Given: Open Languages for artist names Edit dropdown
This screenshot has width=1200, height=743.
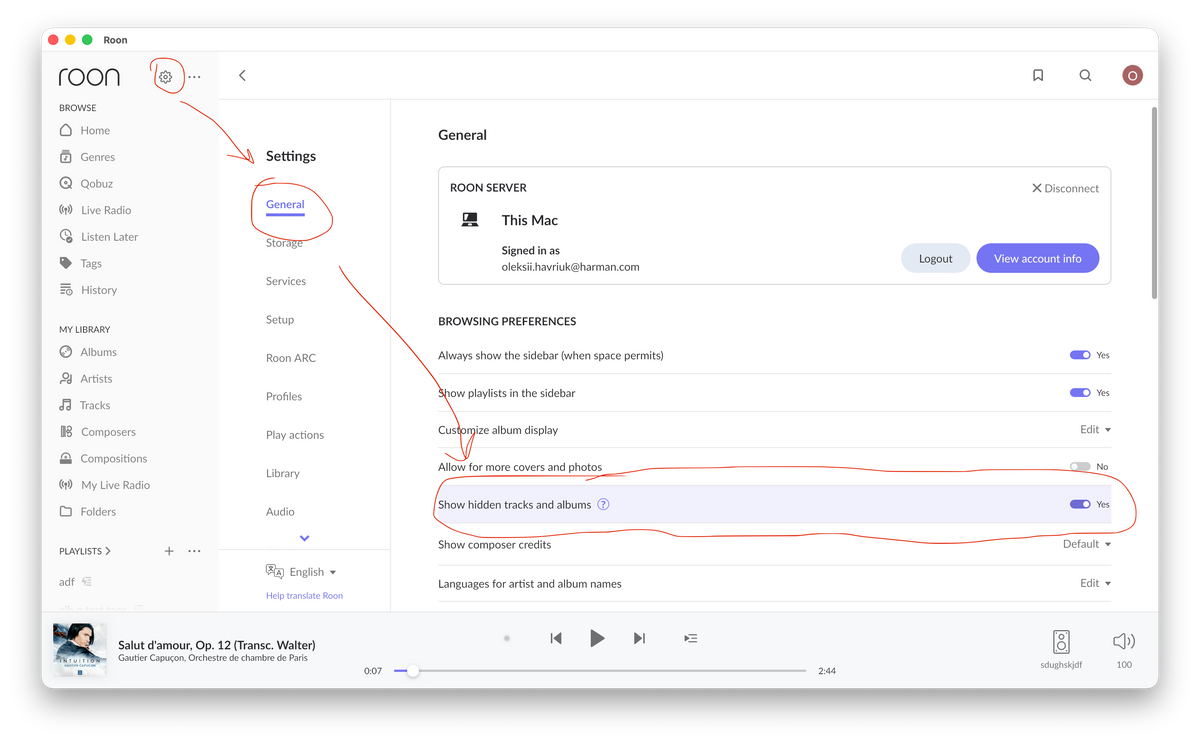Looking at the screenshot, I should pyautogui.click(x=1095, y=583).
